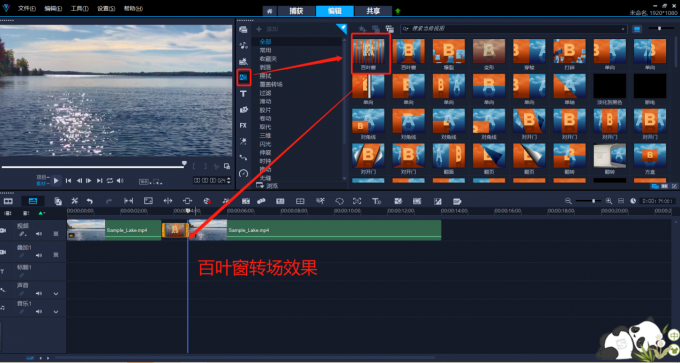680x363 pixels.
Task: Go to previous frame in preview
Action: [x=79, y=180]
